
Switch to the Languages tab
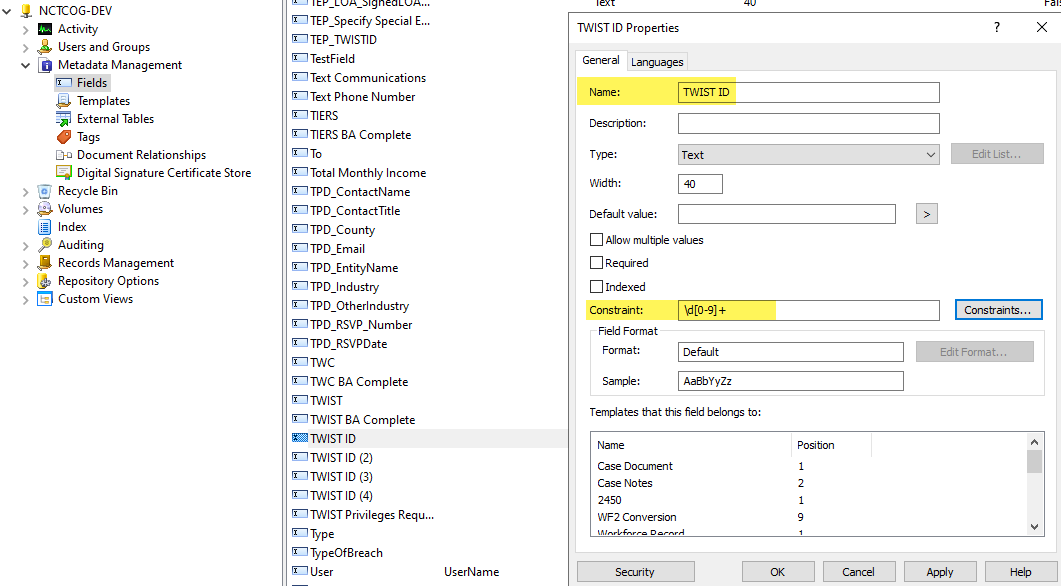657,62
